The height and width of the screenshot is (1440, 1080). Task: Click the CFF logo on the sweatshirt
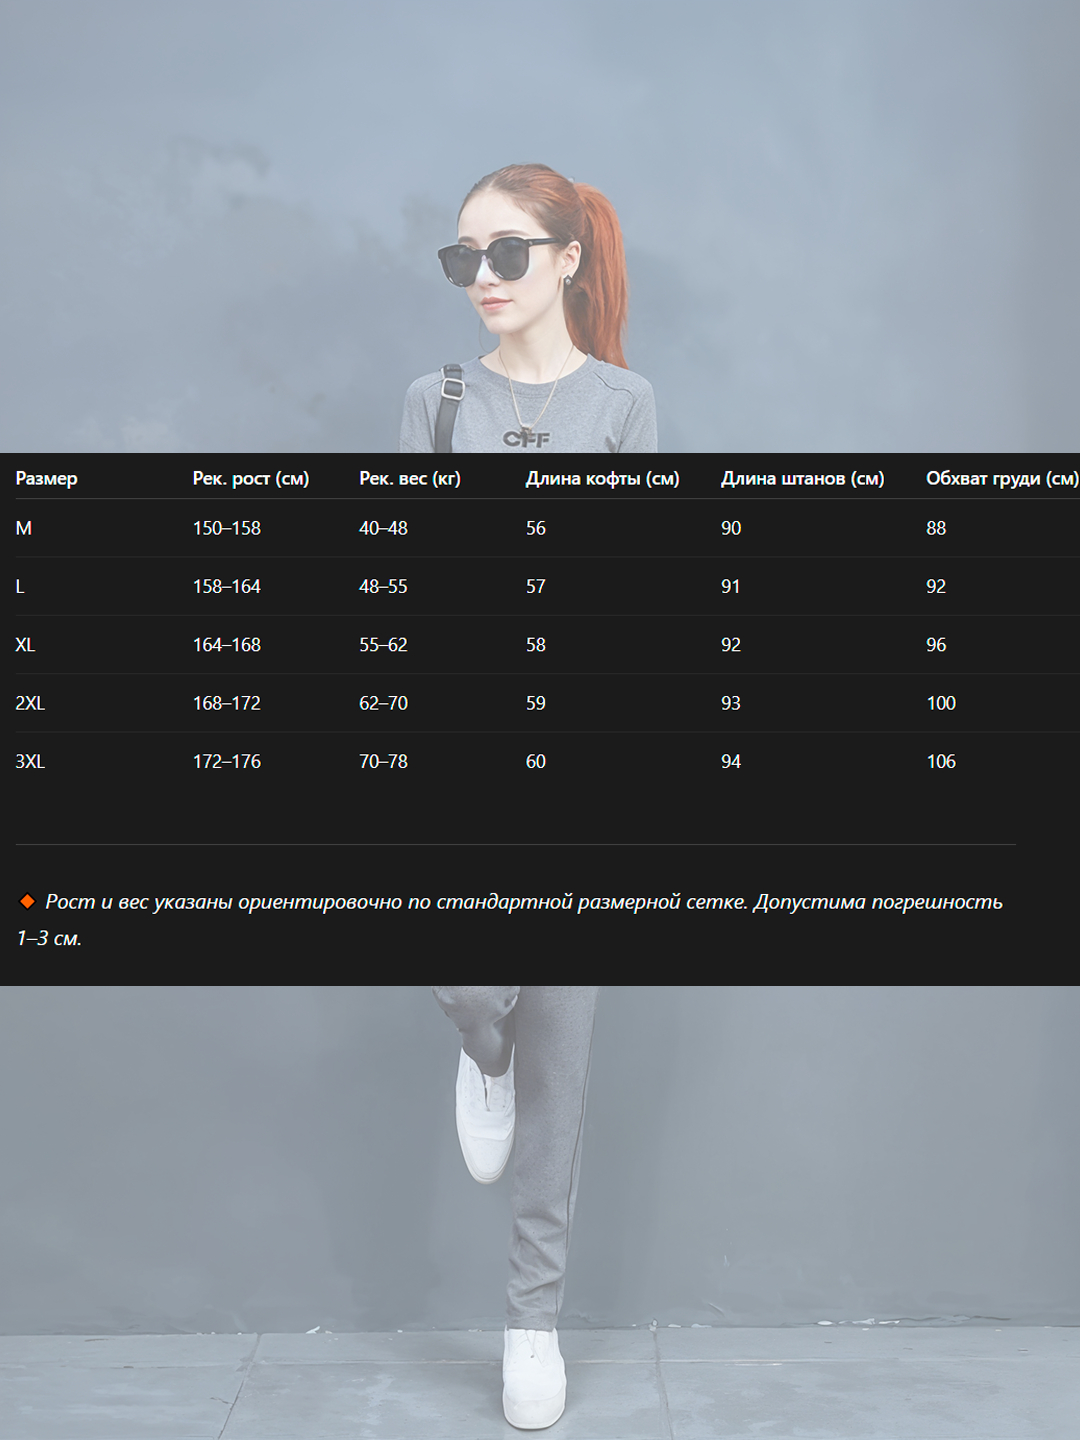(526, 438)
